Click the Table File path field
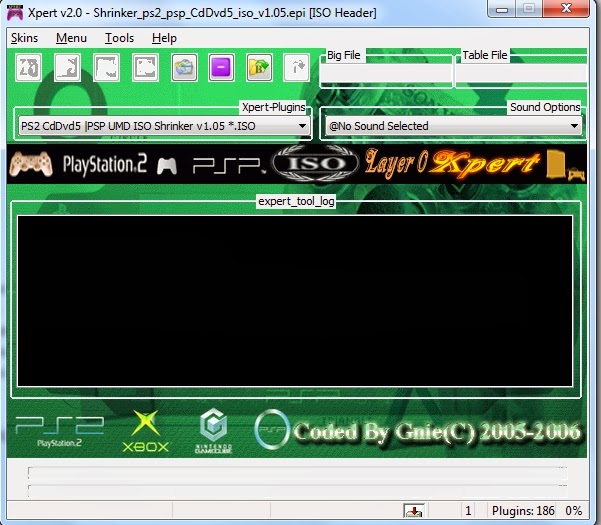The height and width of the screenshot is (525, 601). 521,73
